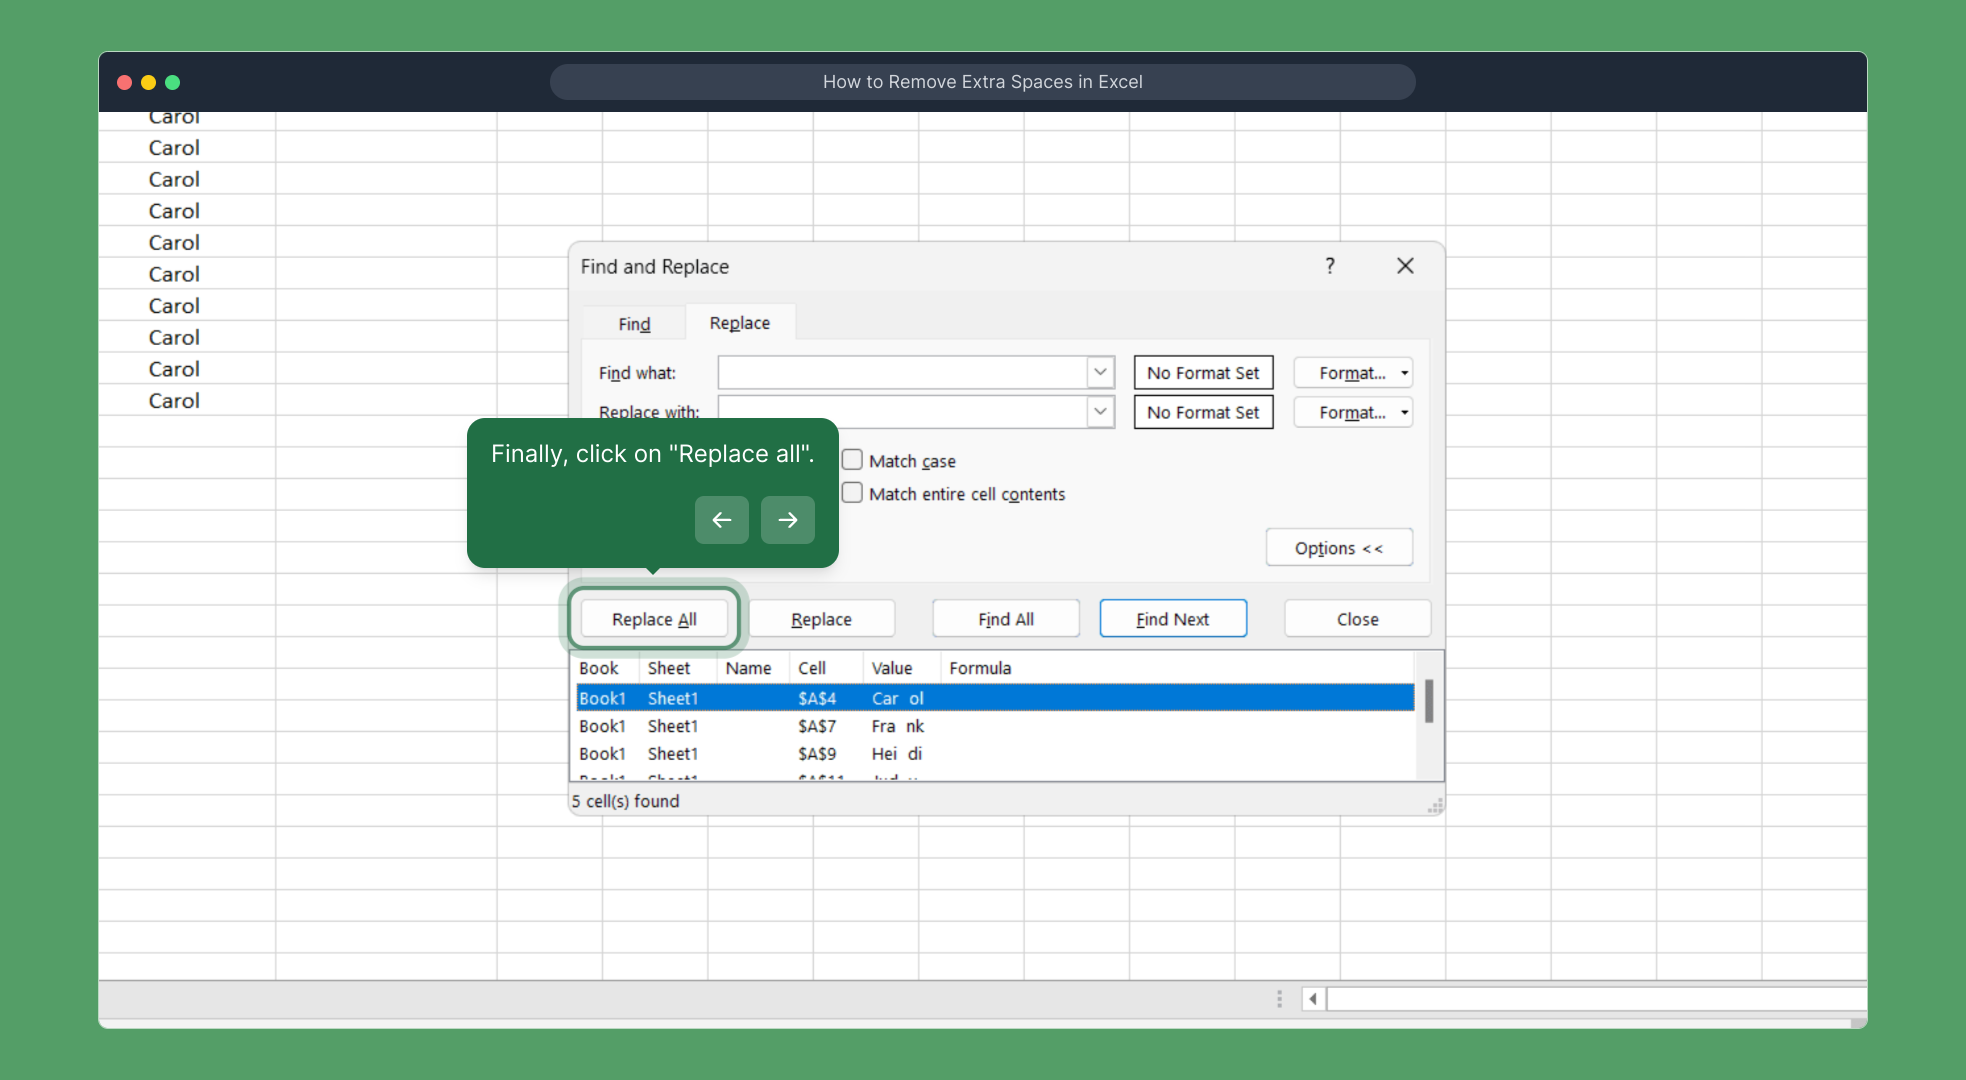This screenshot has width=1966, height=1080.
Task: Enable the Match case checkbox
Action: [852, 460]
